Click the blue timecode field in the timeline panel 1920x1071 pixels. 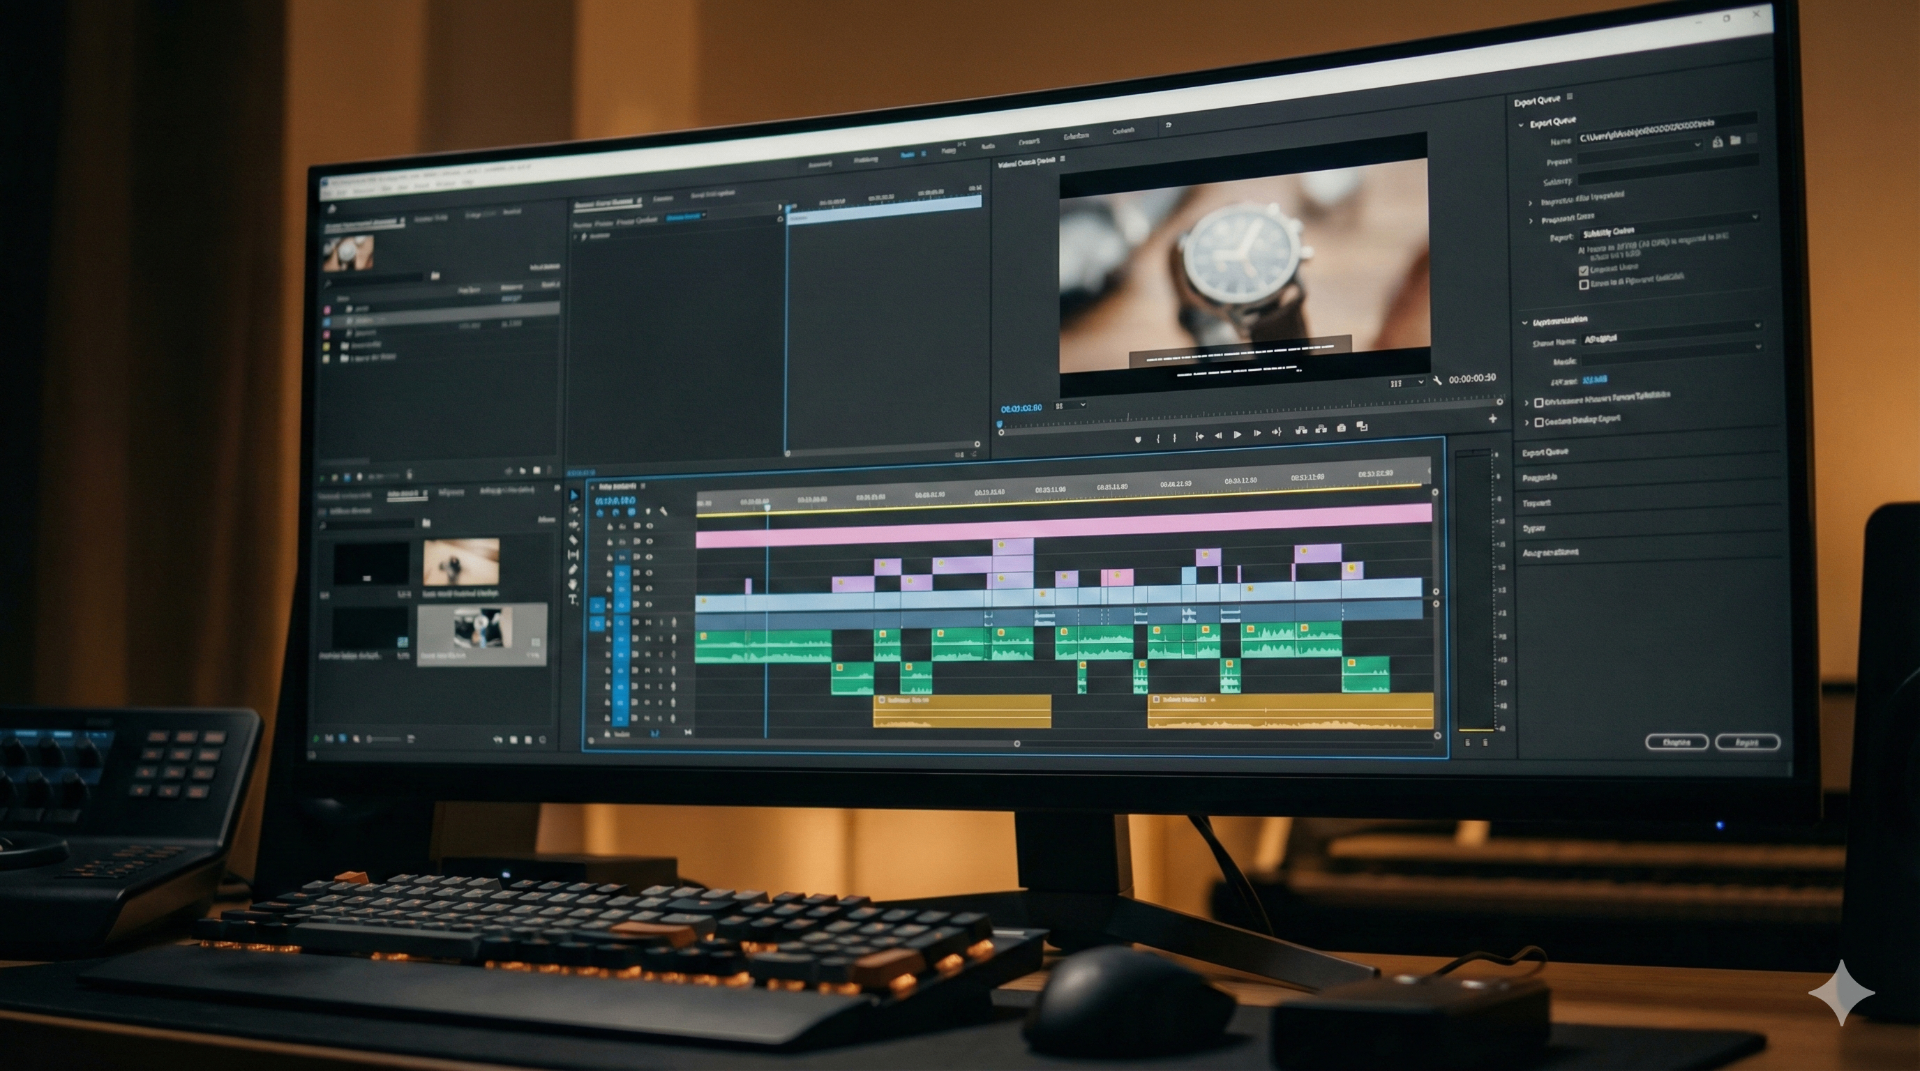(x=615, y=501)
